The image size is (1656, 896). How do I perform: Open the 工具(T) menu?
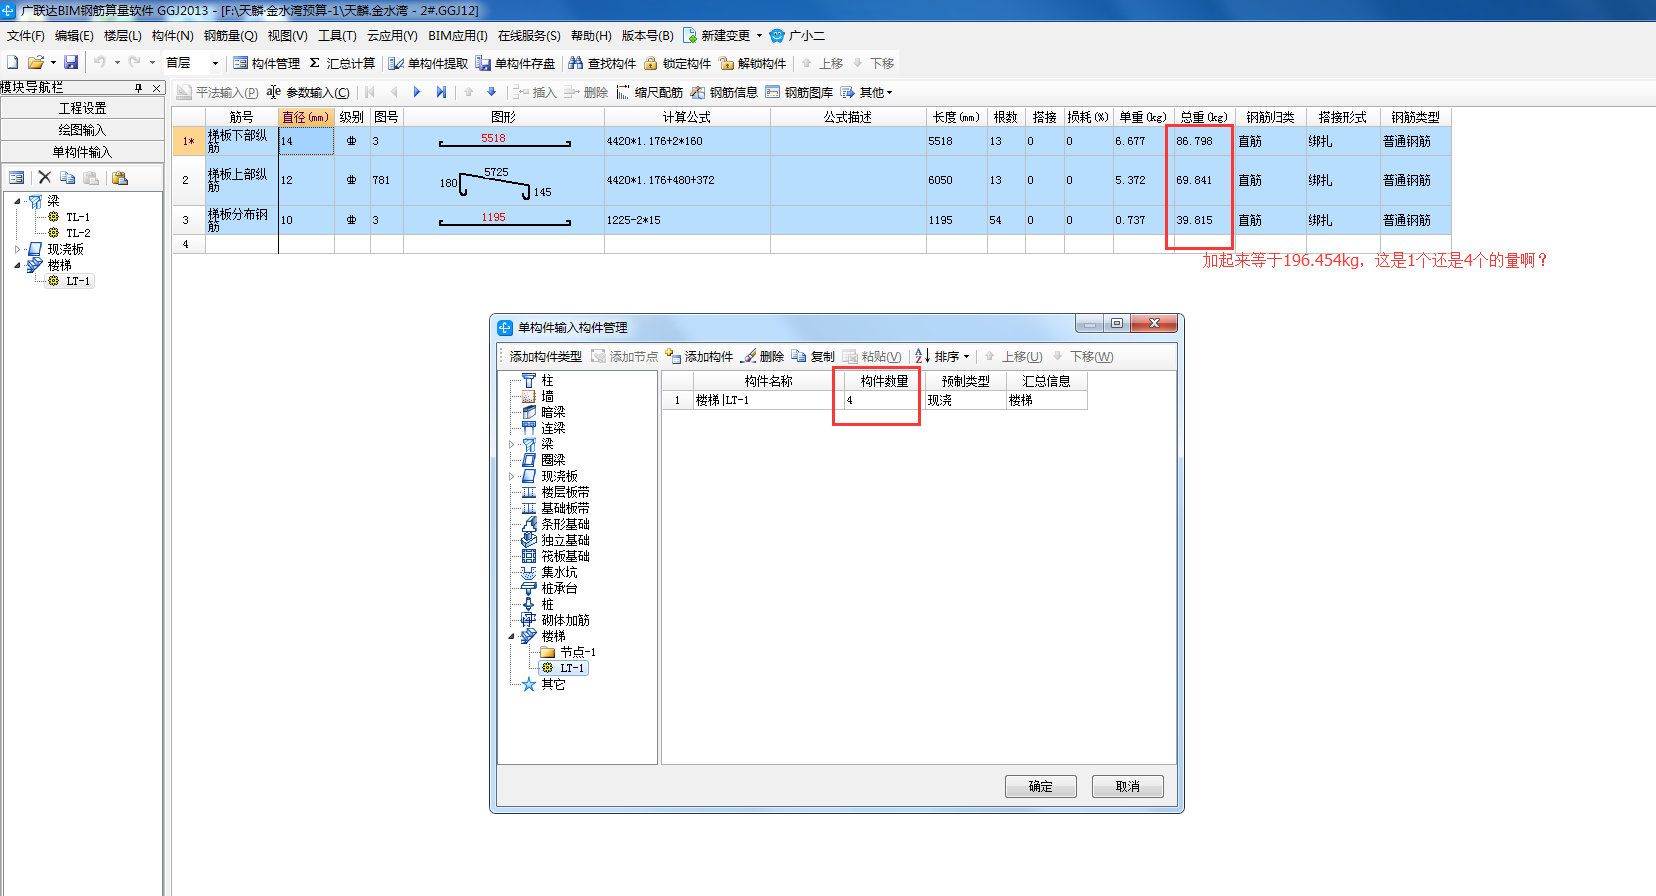[337, 35]
